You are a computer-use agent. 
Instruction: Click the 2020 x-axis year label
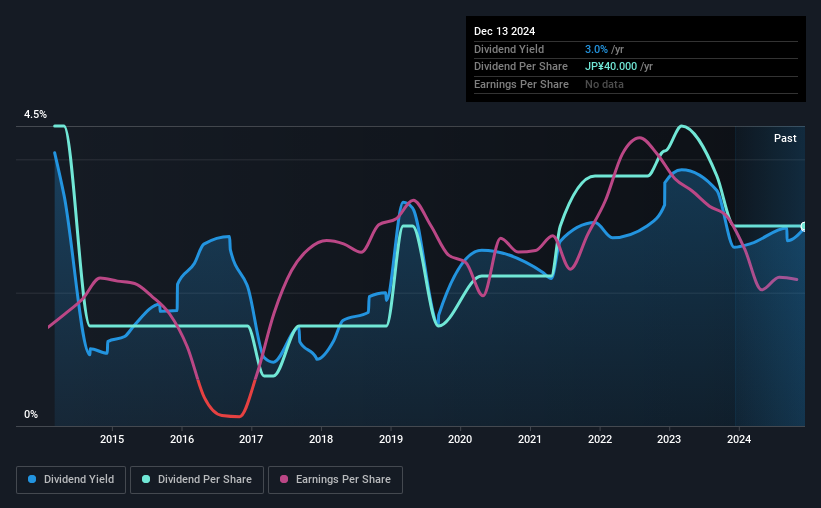coord(460,439)
